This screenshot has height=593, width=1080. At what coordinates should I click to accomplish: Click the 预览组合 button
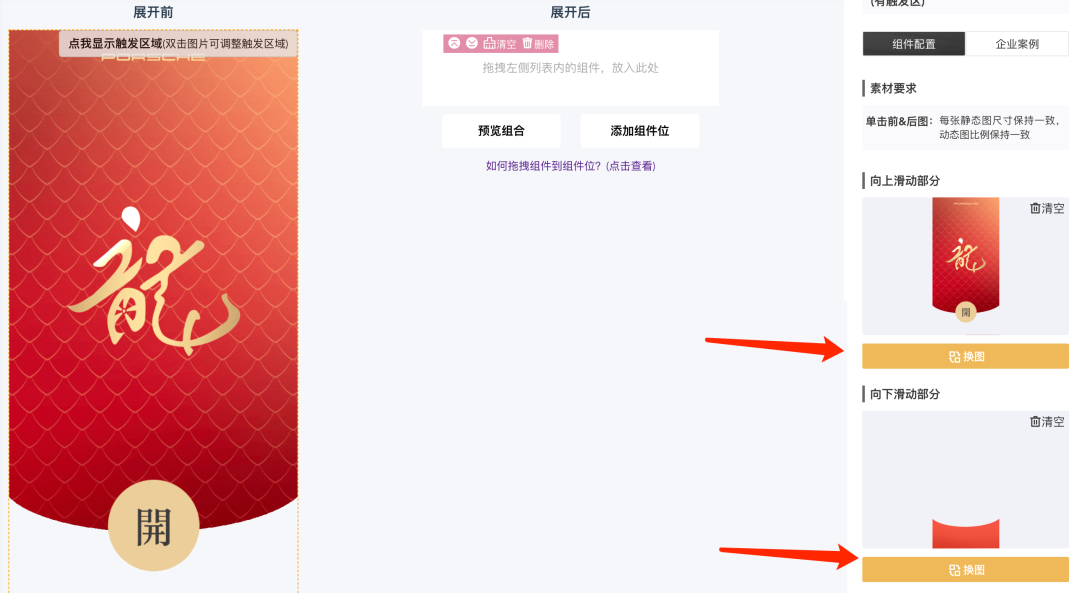coord(501,131)
